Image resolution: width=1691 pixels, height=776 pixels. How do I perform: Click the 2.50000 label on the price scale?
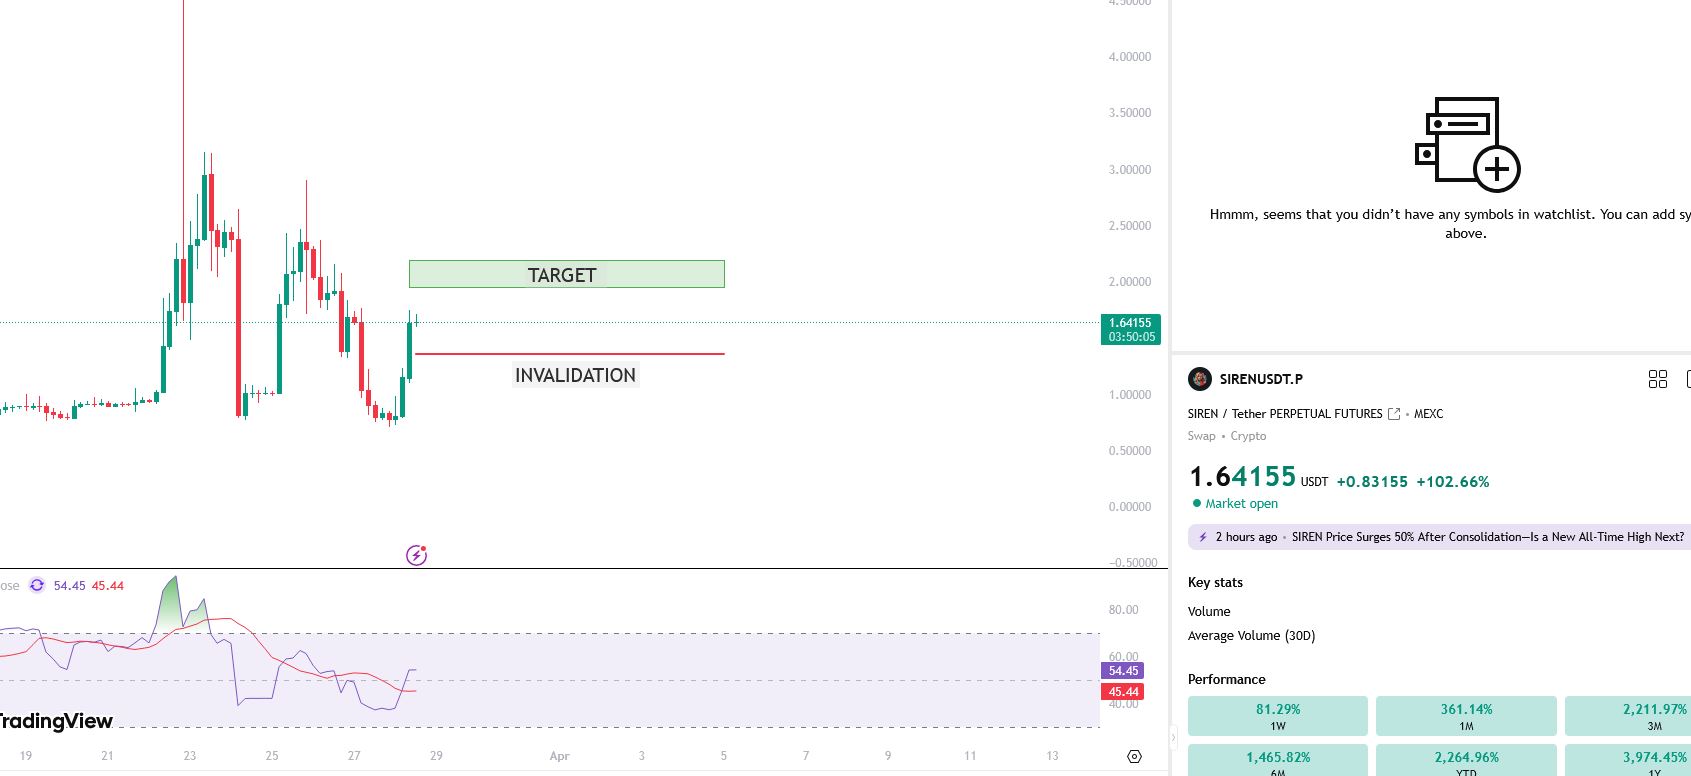coord(1129,226)
